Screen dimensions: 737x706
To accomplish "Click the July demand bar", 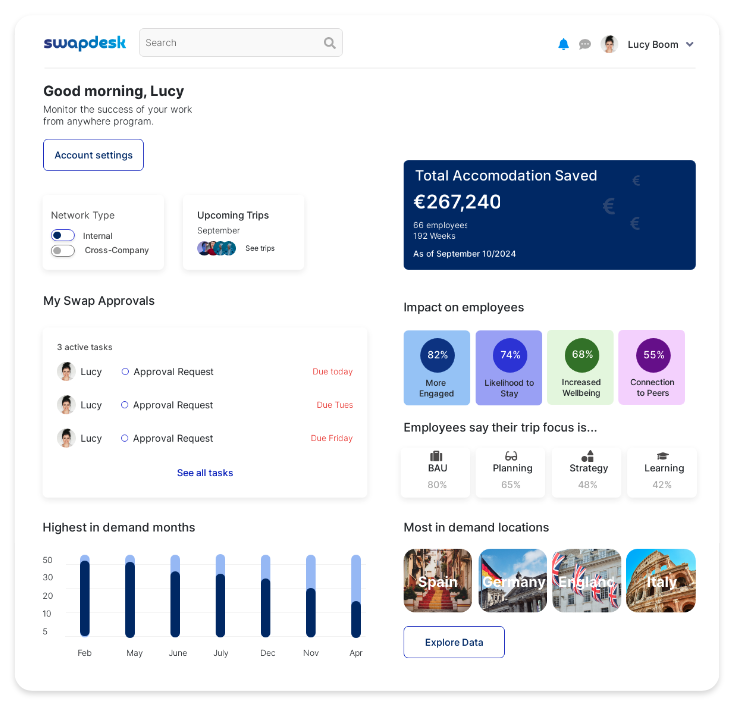I will pyautogui.click(x=220, y=596).
